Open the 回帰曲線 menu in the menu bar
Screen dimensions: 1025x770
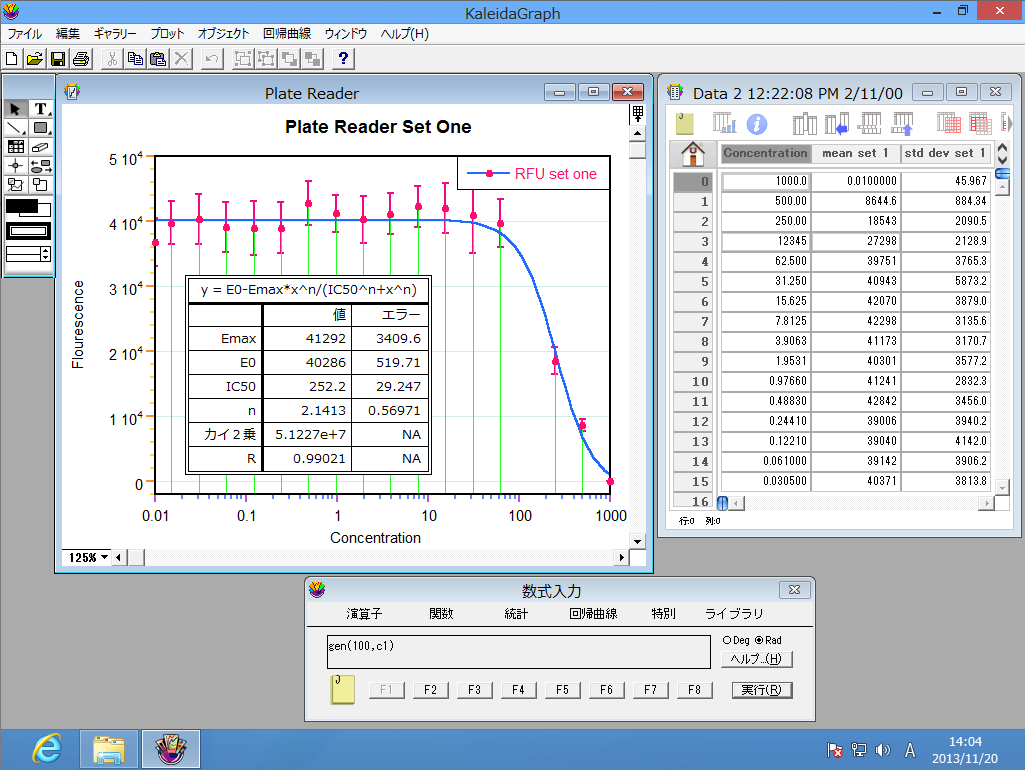click(286, 33)
